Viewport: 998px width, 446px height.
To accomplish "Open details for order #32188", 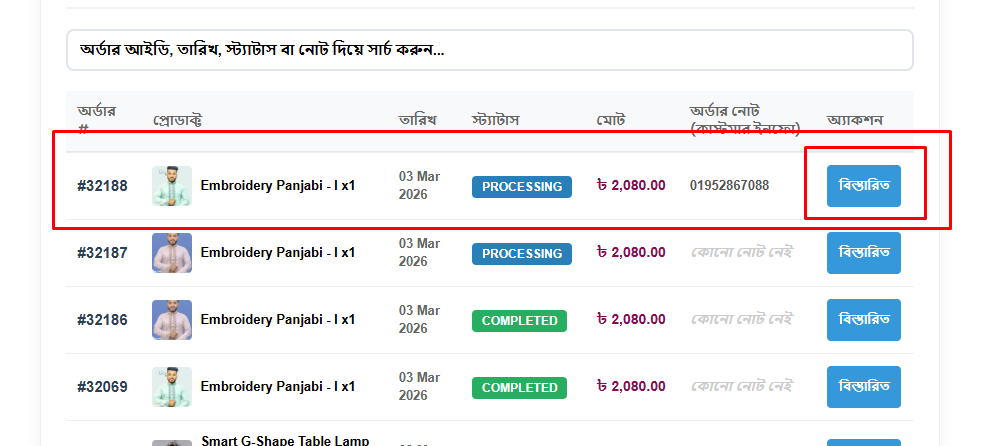I will 863,186.
